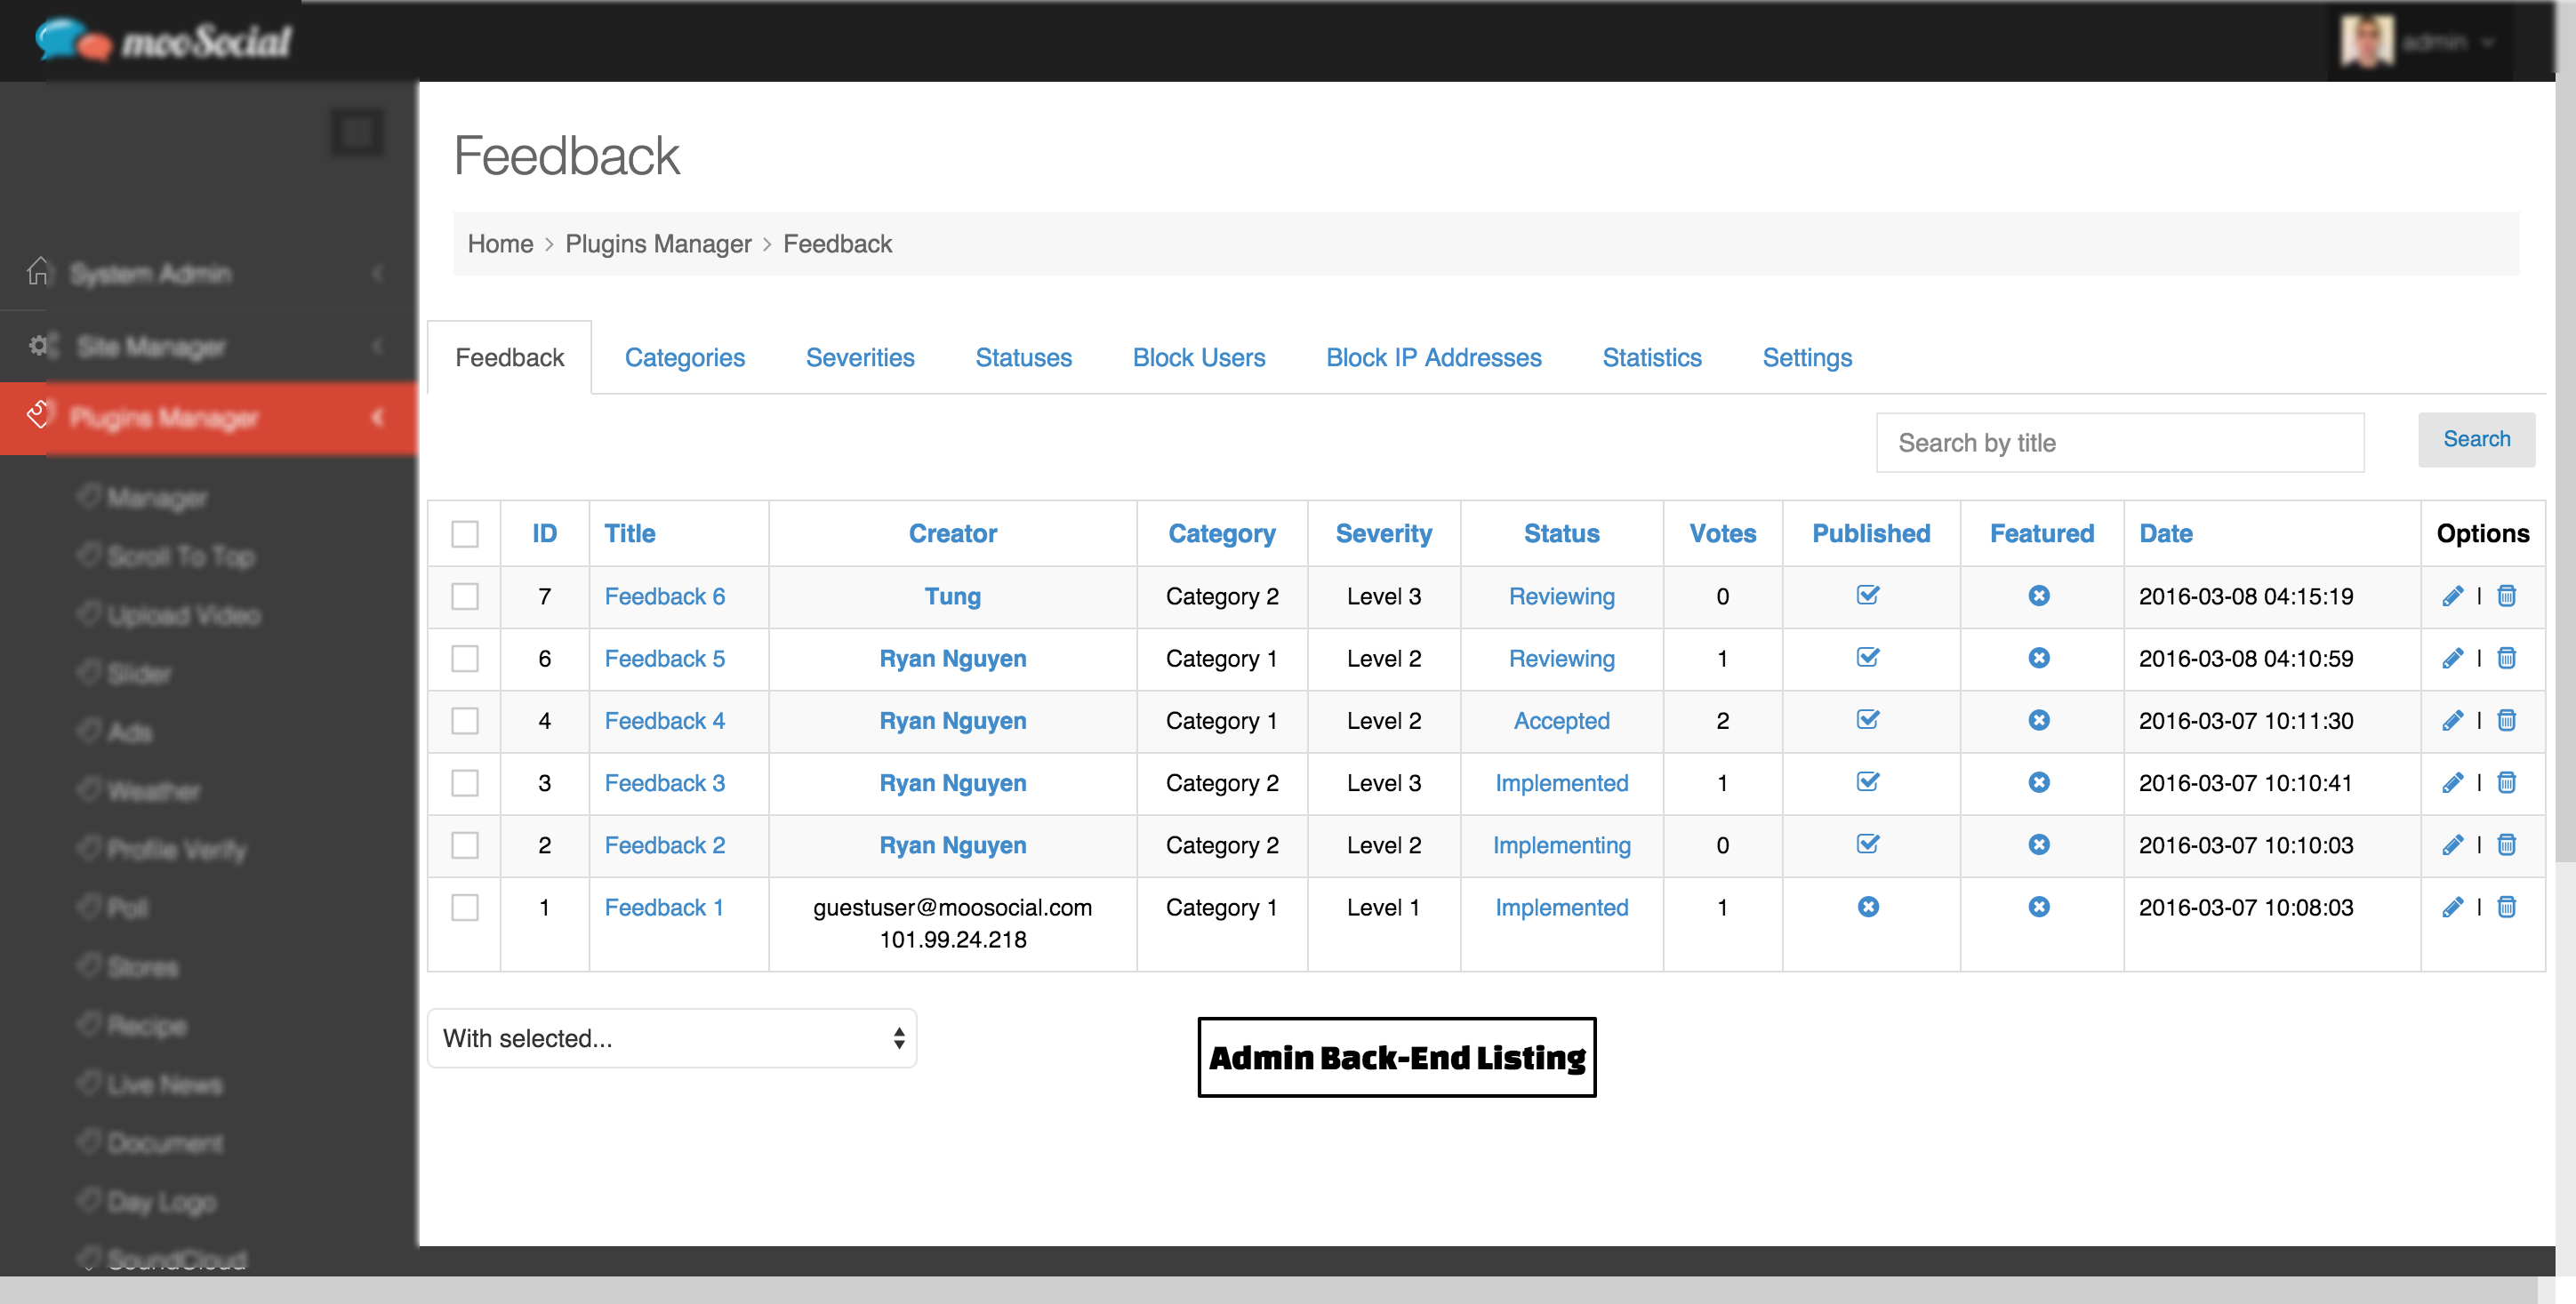
Task: Switch to the Severities tab
Action: click(x=860, y=358)
